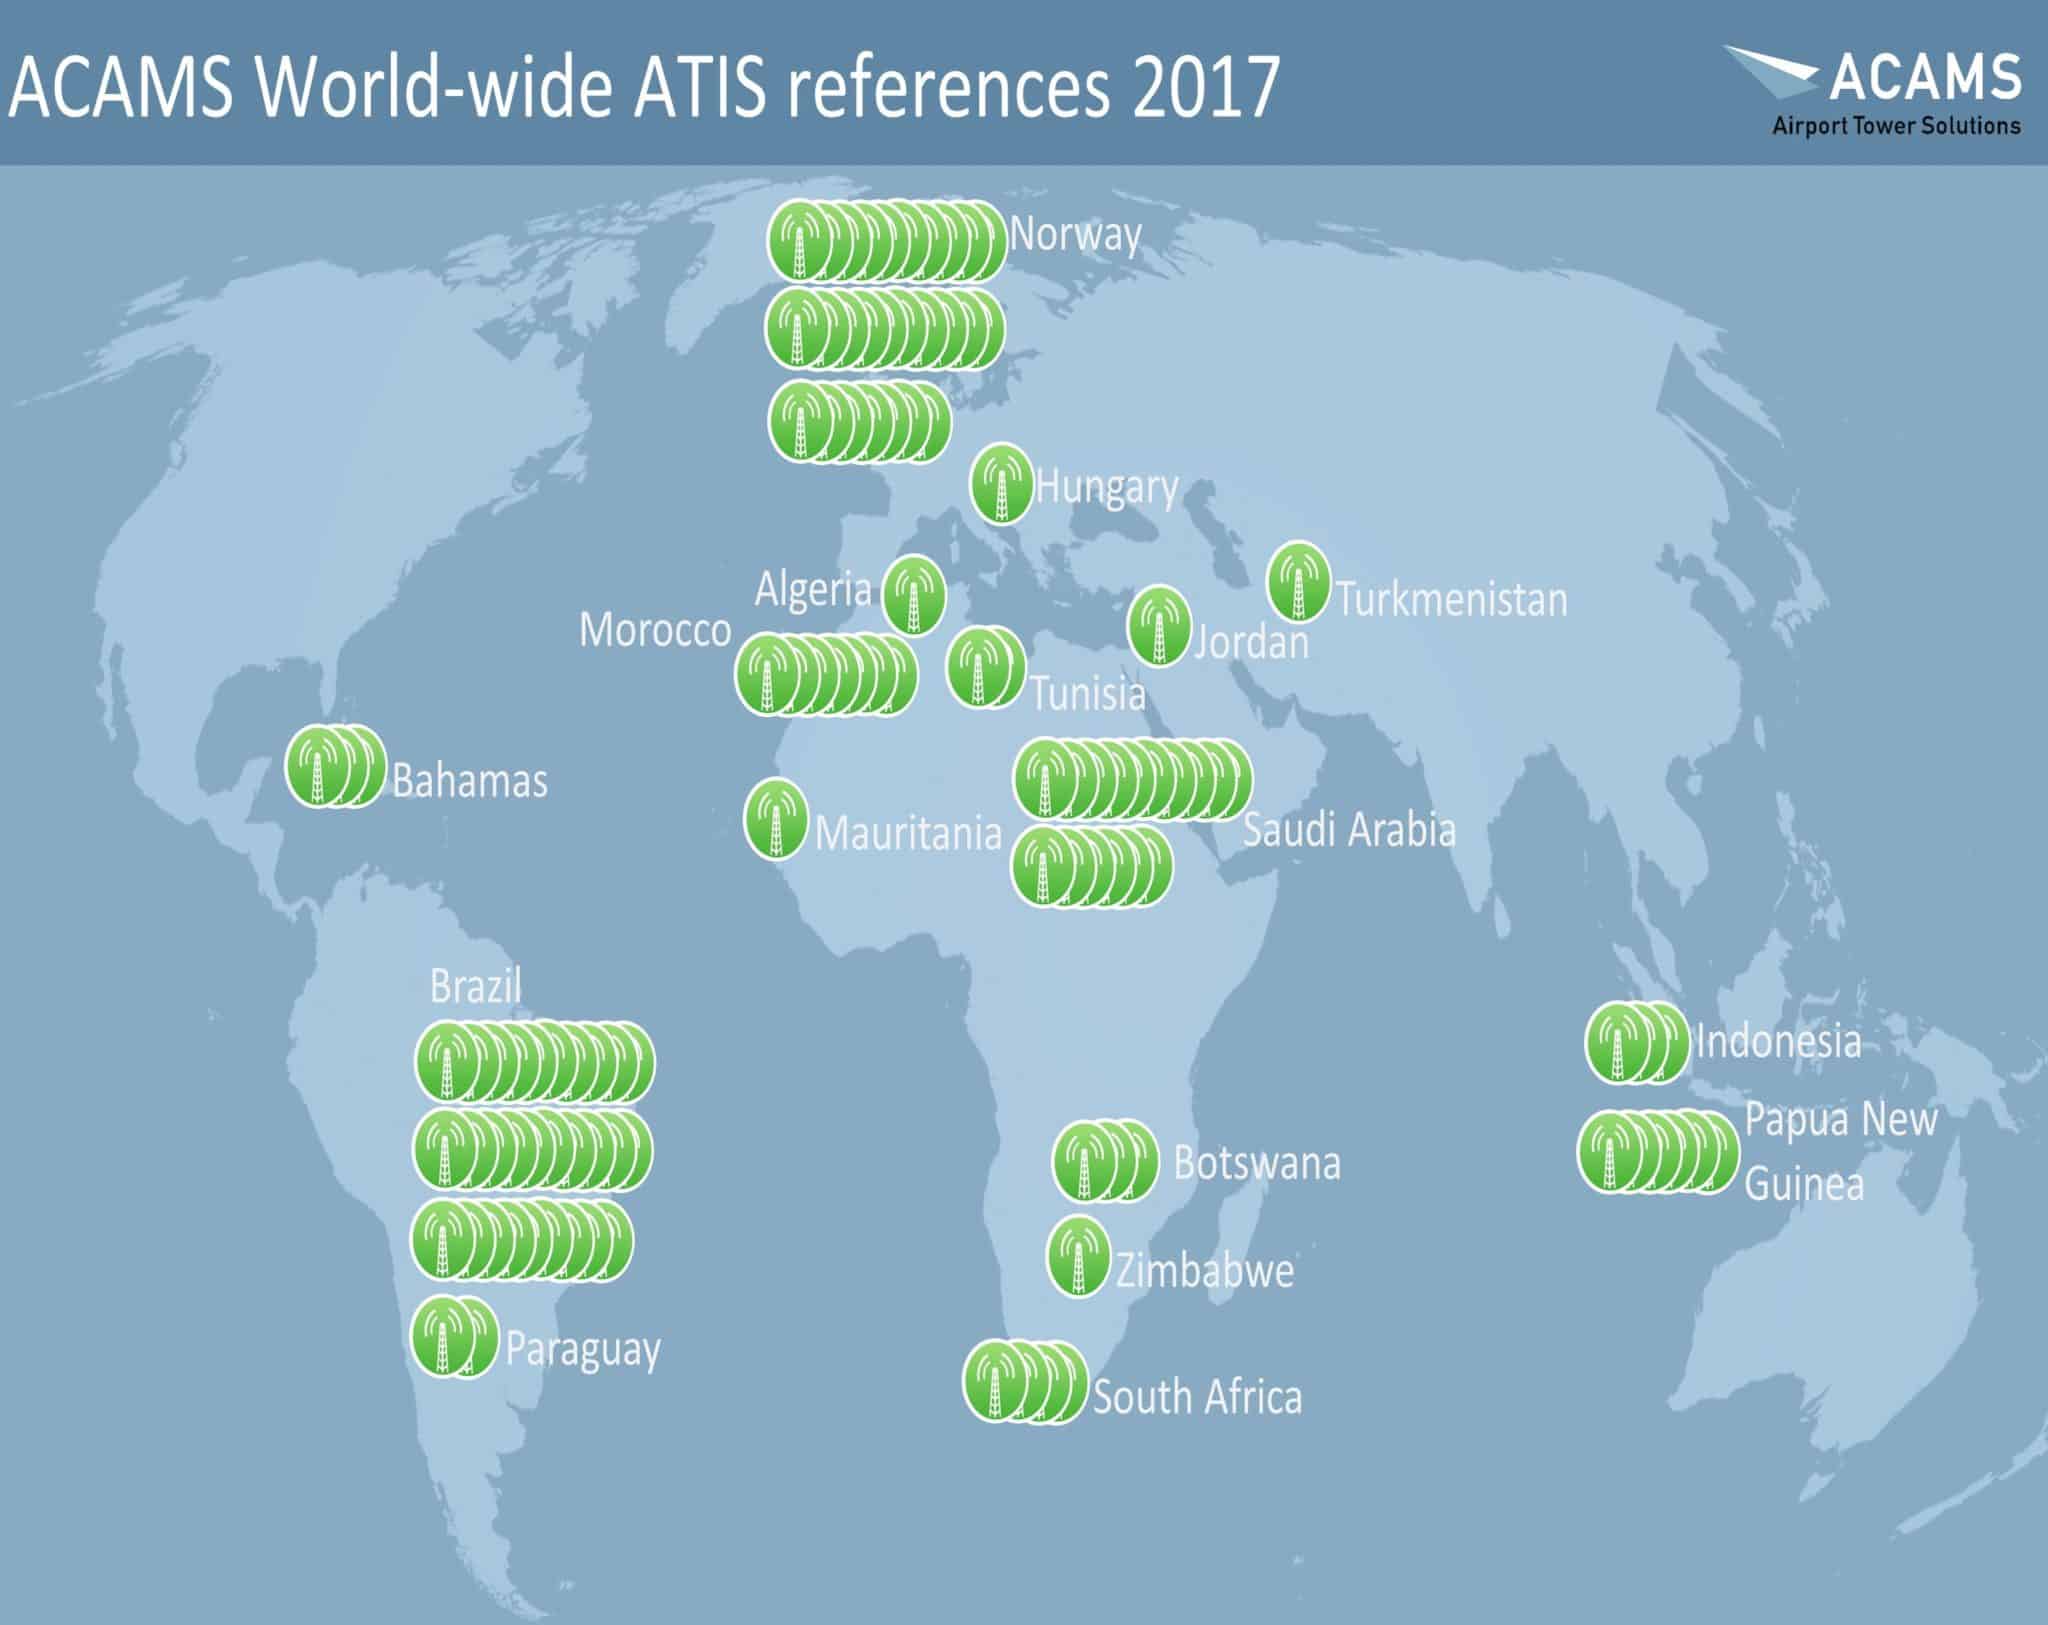The width and height of the screenshot is (2048, 1625).
Task: Click the ACAMS paper plane logo
Action: [x=1772, y=72]
